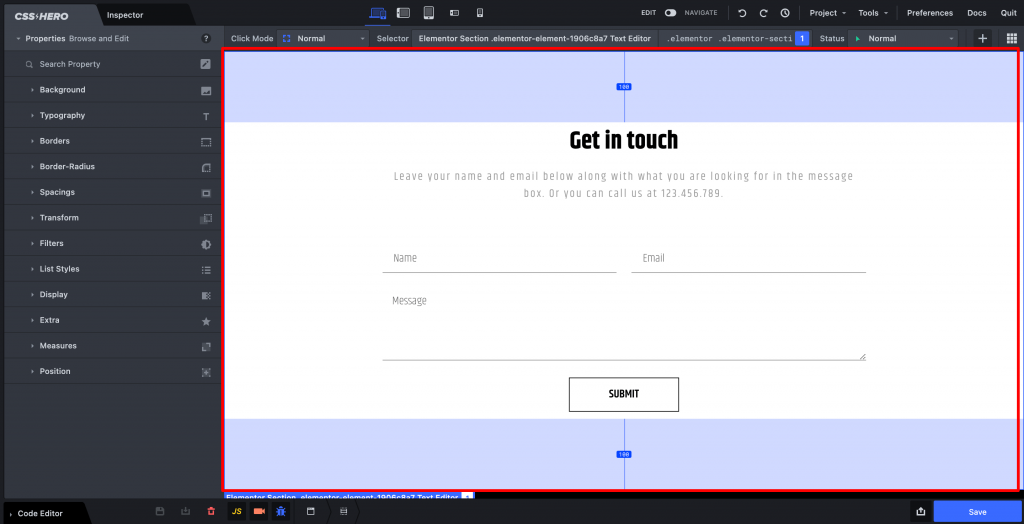
Task: Expand Border-Radius properties
Action: (112, 167)
